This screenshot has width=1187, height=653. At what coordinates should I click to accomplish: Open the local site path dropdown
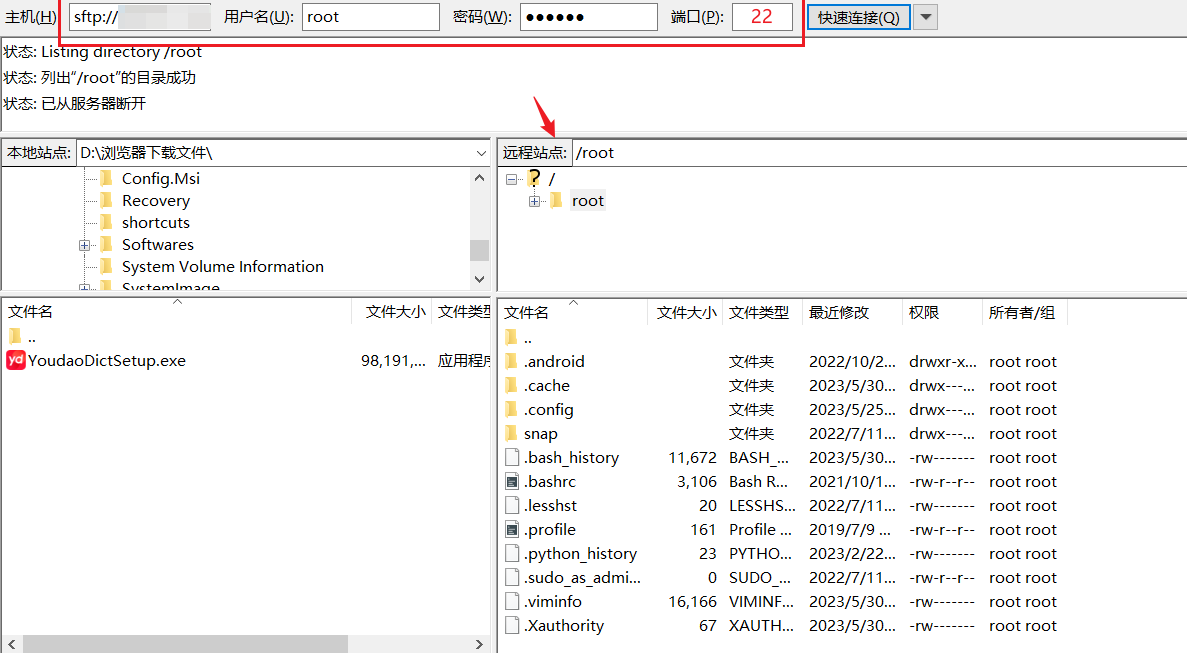(x=481, y=153)
